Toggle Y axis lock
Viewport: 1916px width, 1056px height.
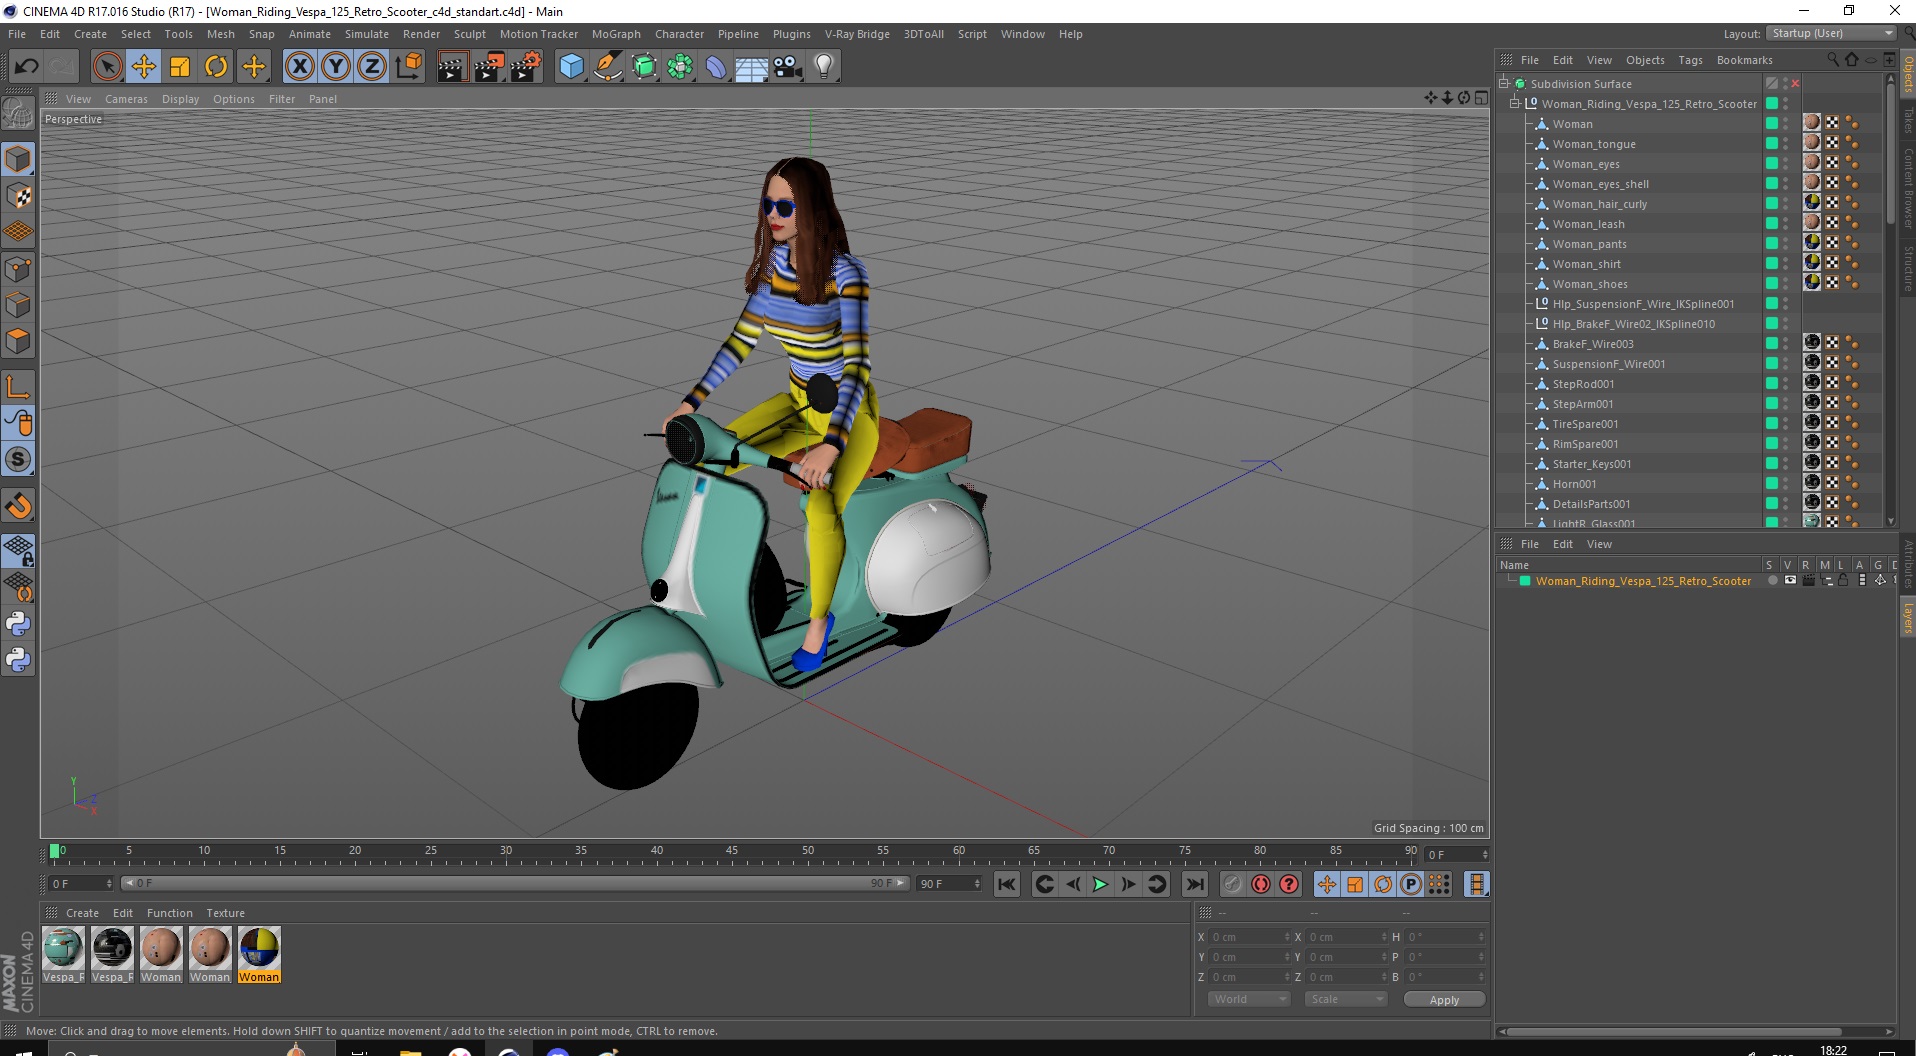(x=336, y=67)
